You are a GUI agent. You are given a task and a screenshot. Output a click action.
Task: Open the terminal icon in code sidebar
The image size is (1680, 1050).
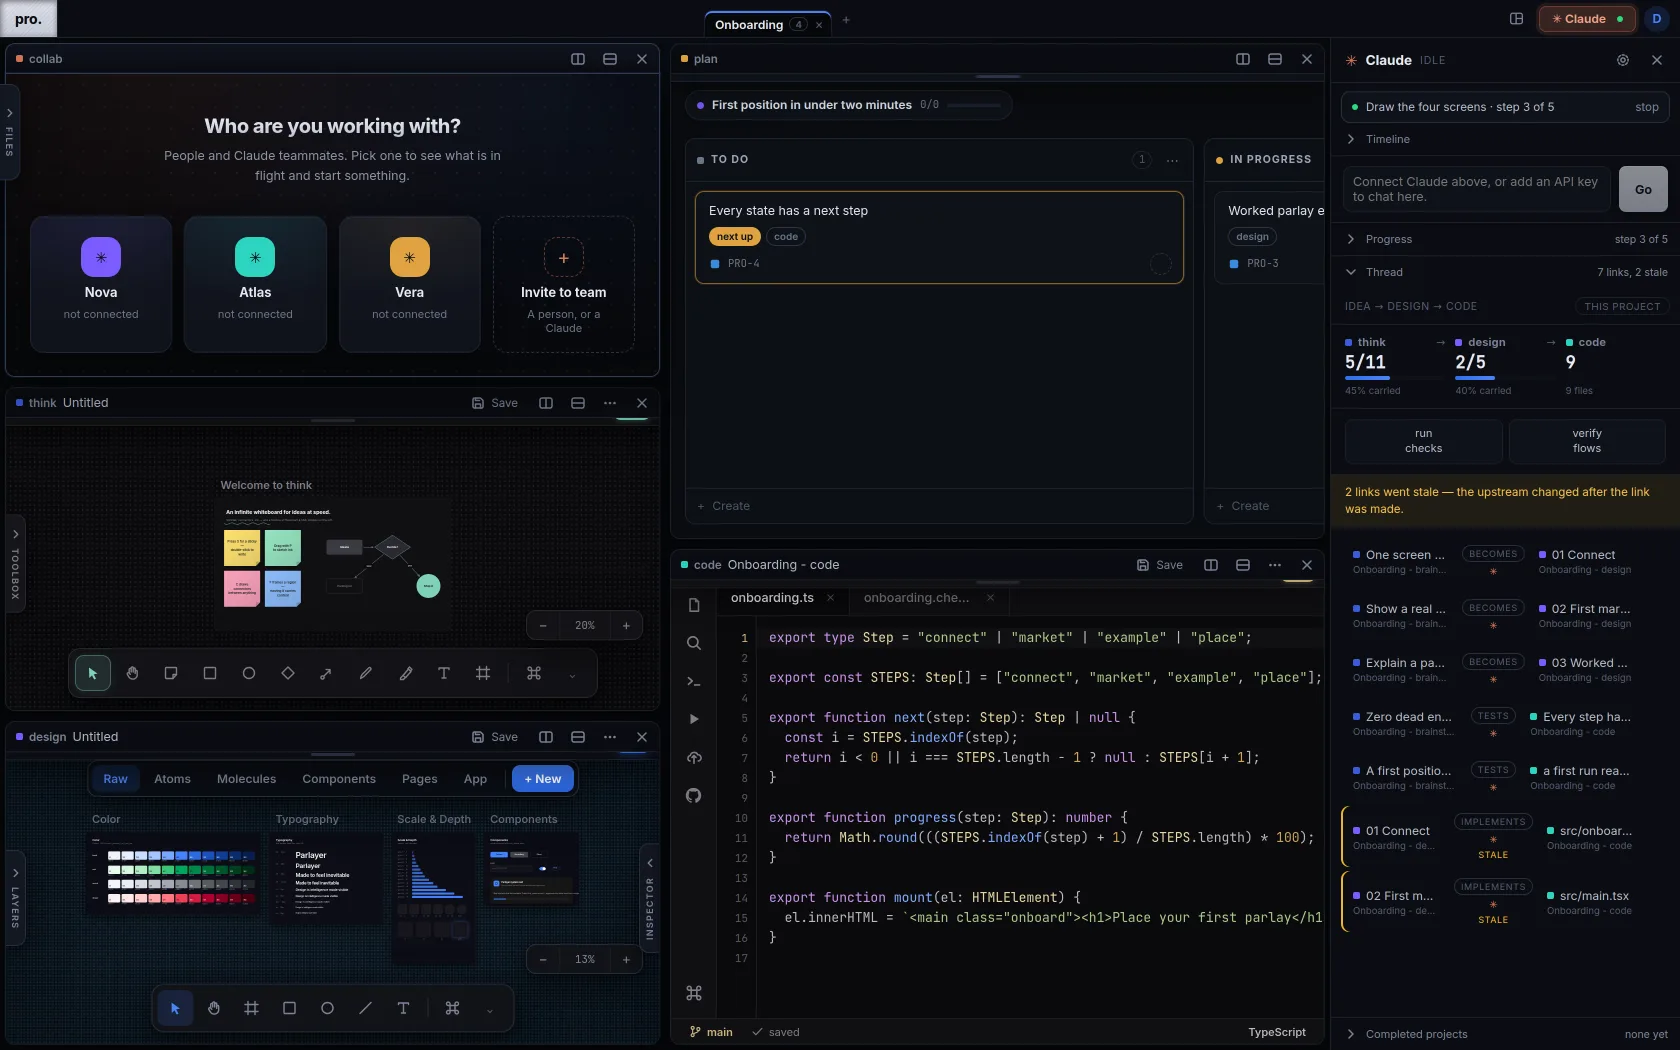(x=694, y=681)
